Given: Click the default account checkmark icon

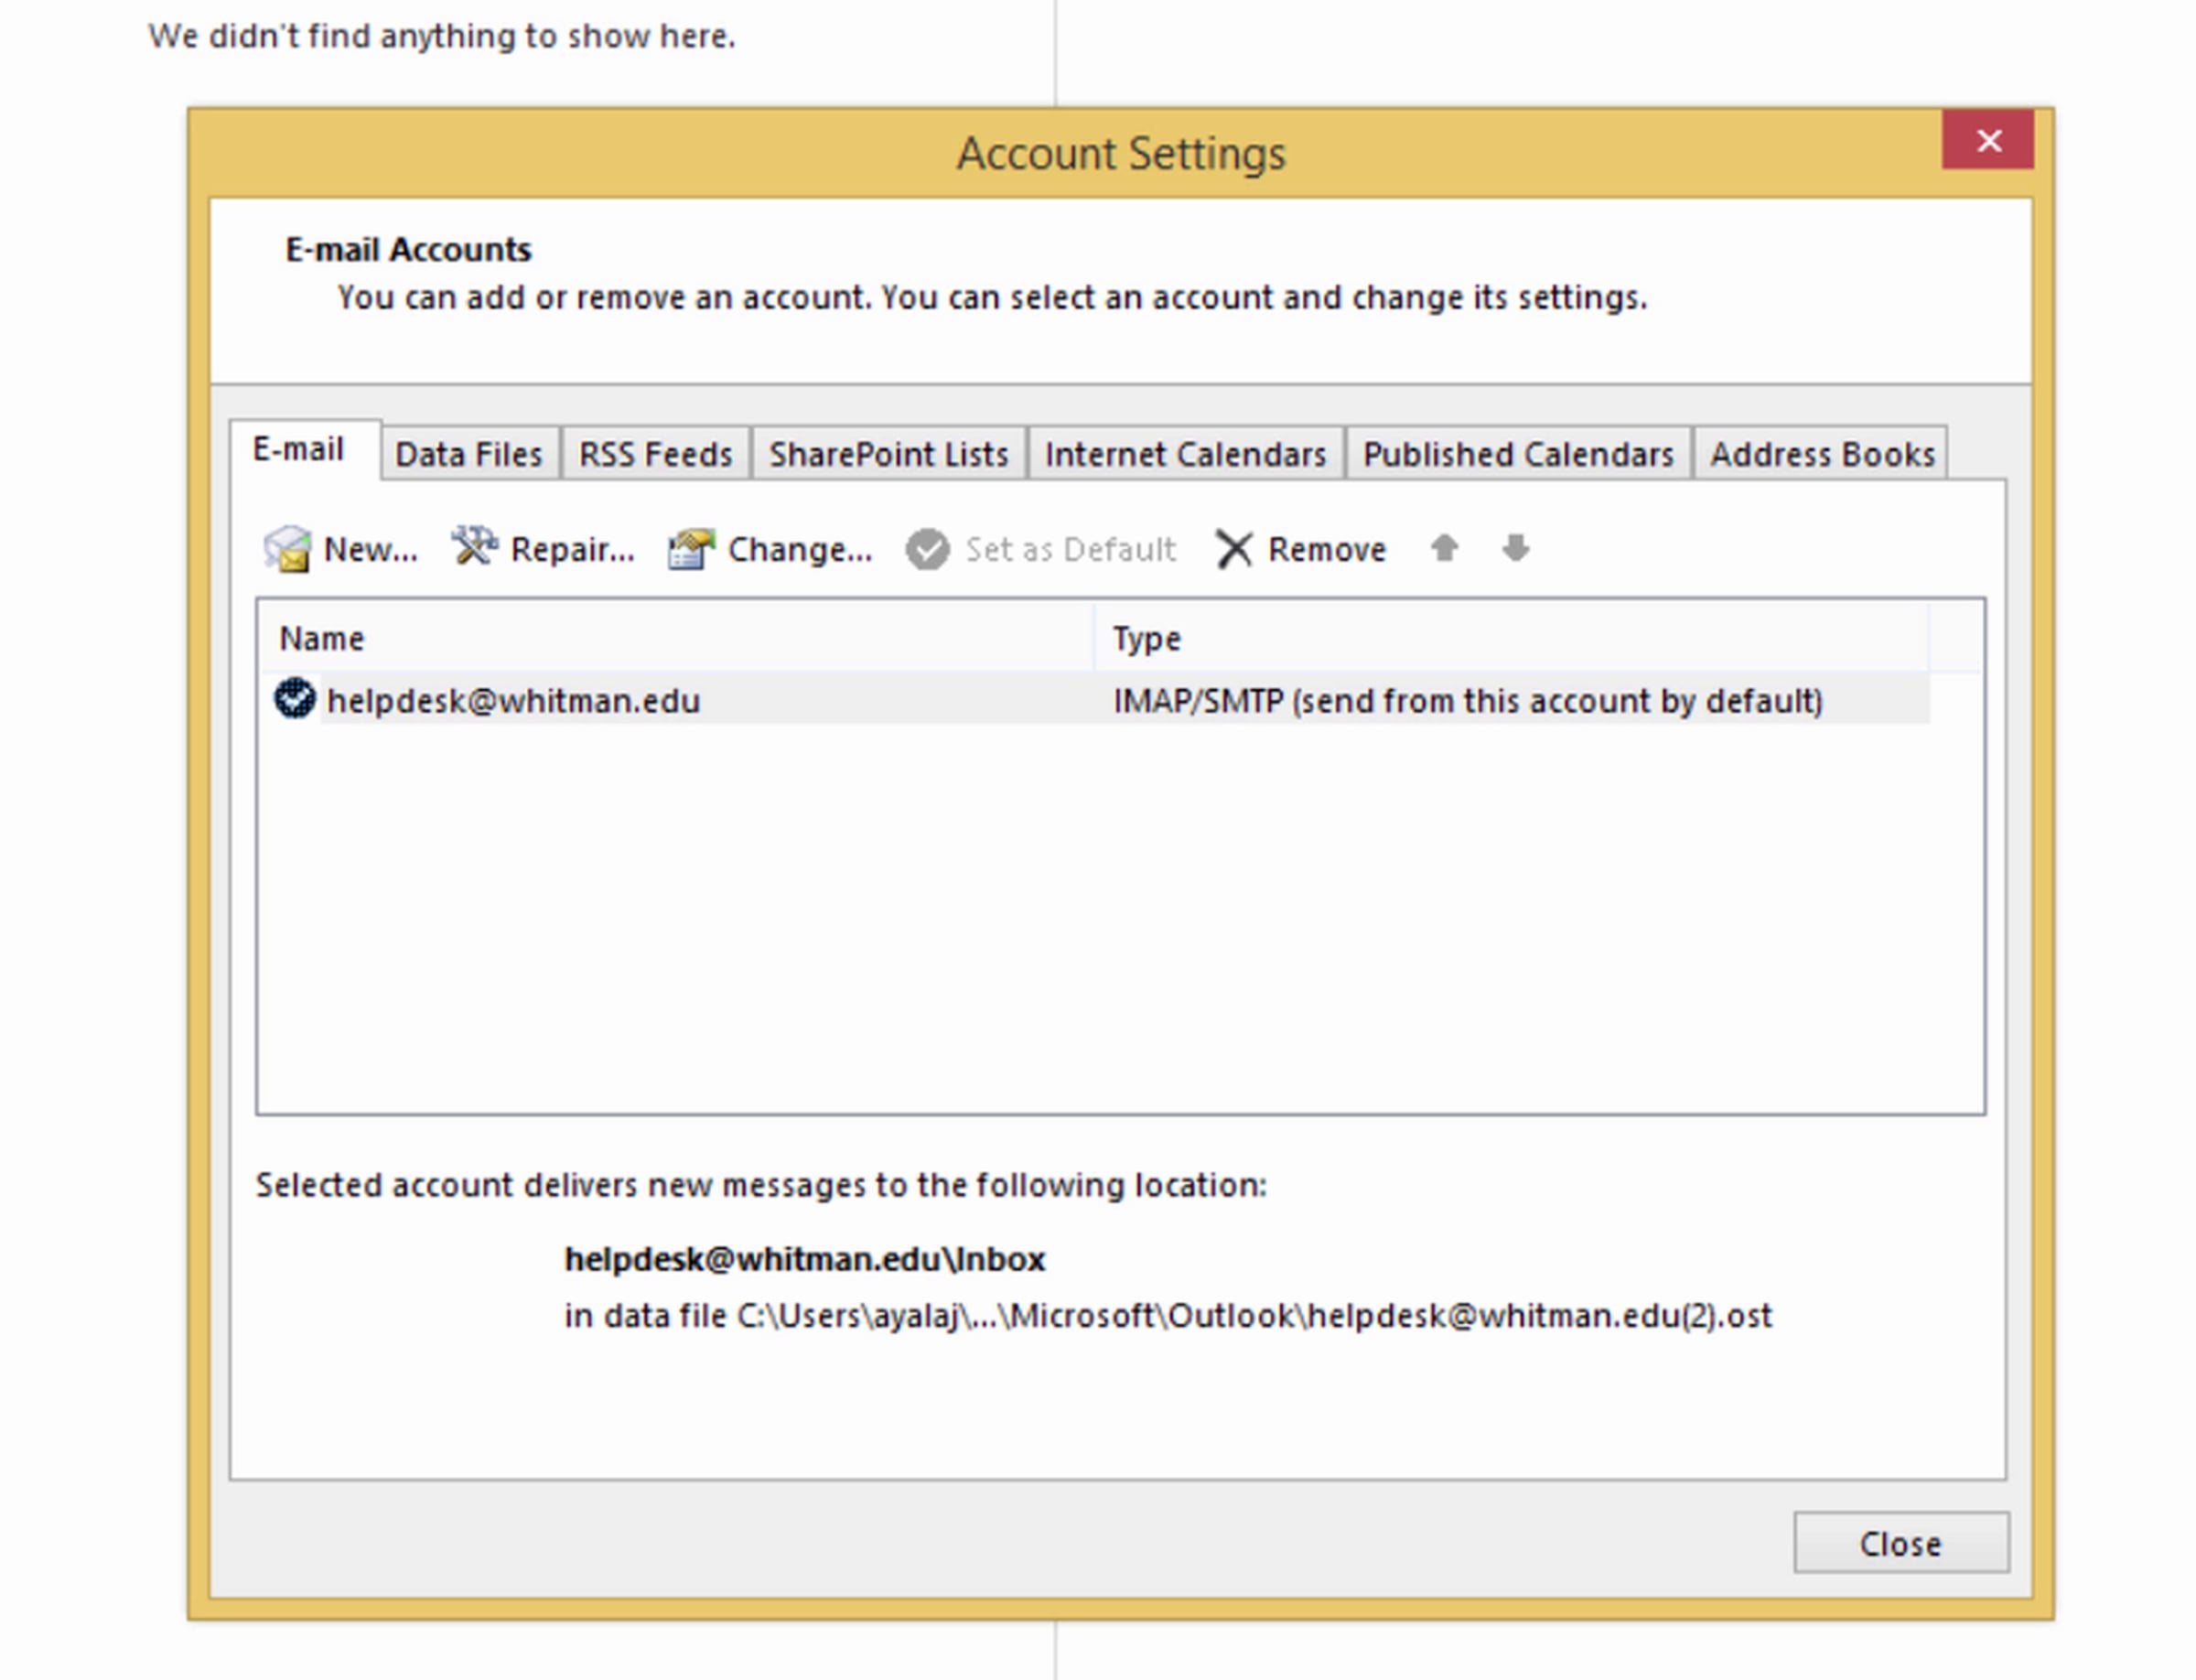Looking at the screenshot, I should 294,699.
